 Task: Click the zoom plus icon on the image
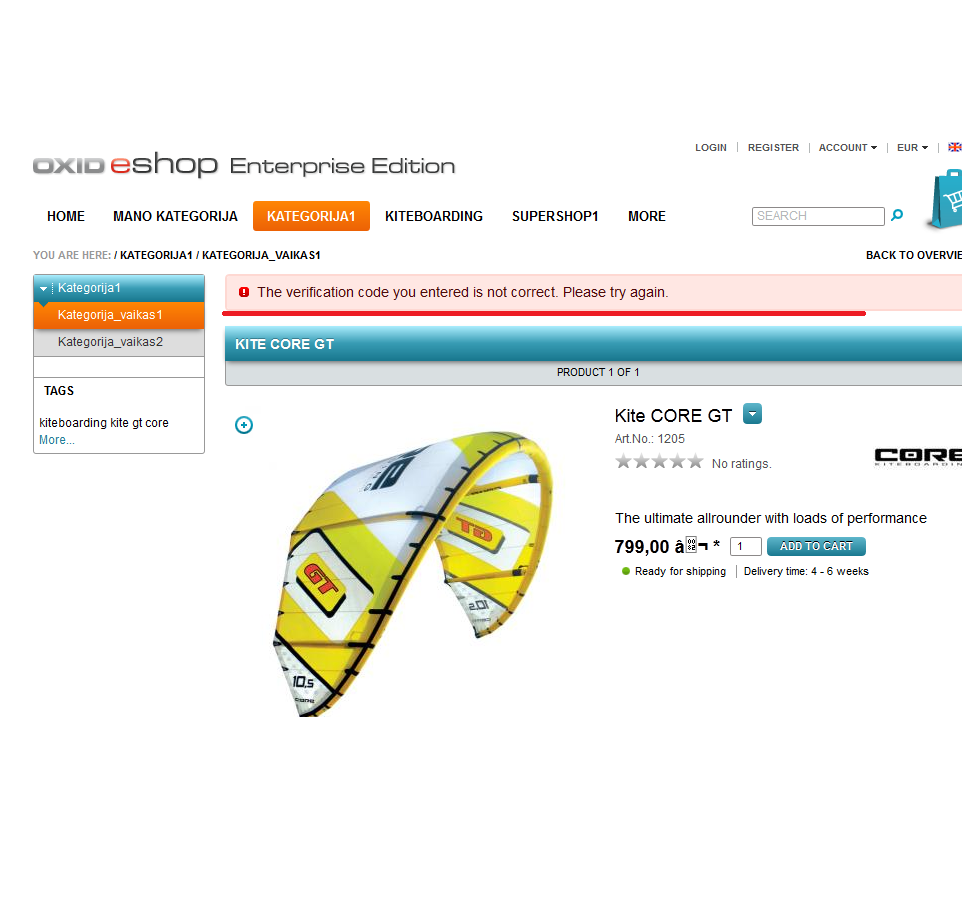(244, 425)
